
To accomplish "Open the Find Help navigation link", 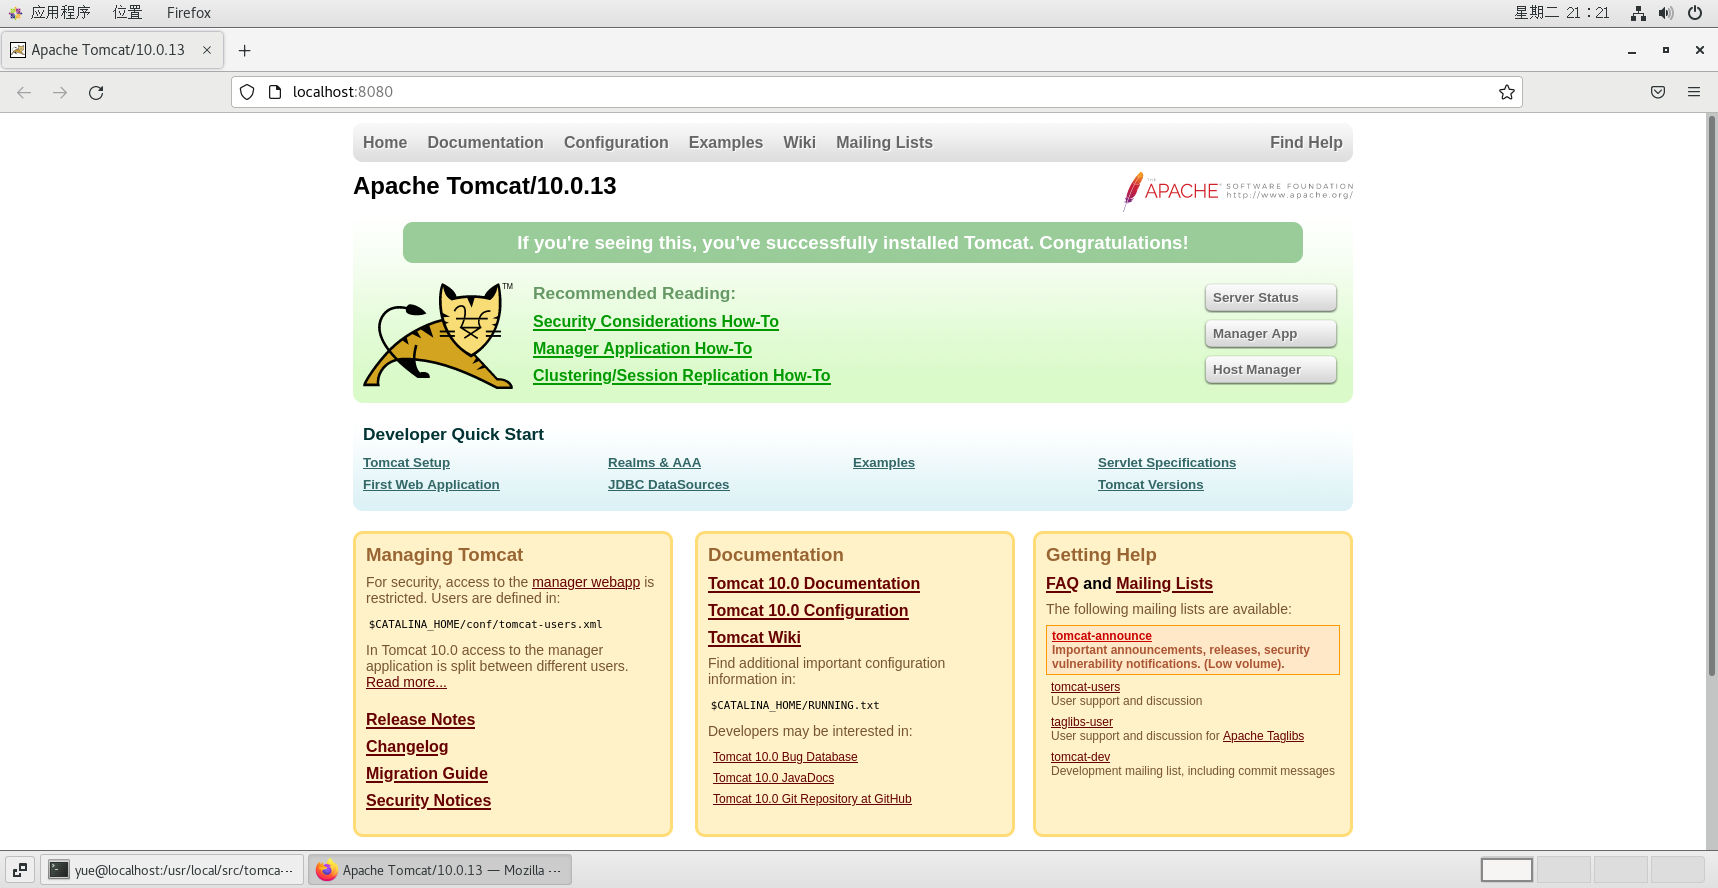I will tap(1306, 142).
